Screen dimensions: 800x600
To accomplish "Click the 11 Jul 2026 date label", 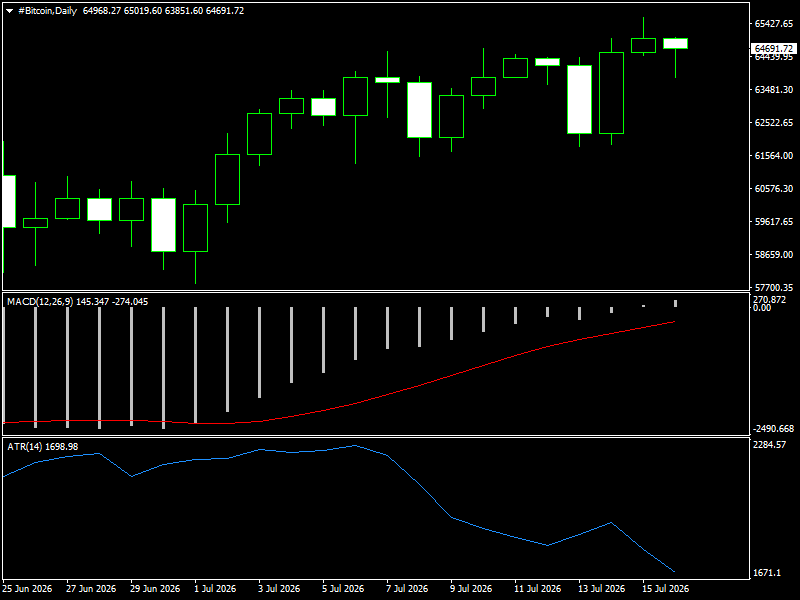I will point(537,588).
